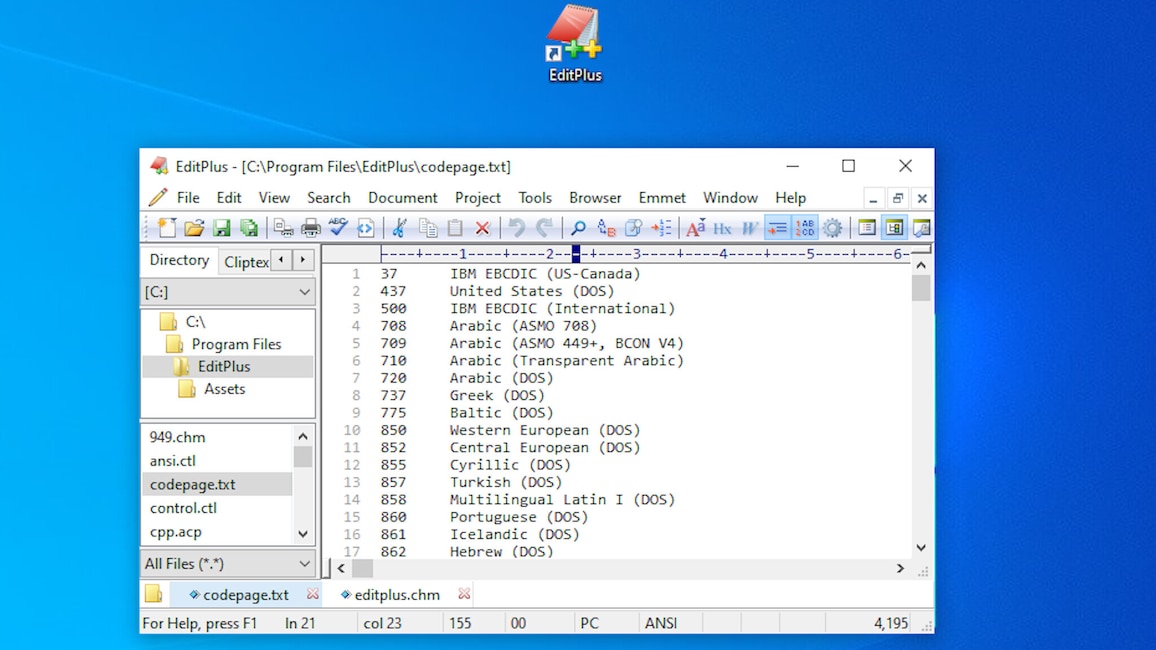Viewport: 1156px width, 650px height.
Task: Open the File menu
Action: 188,198
